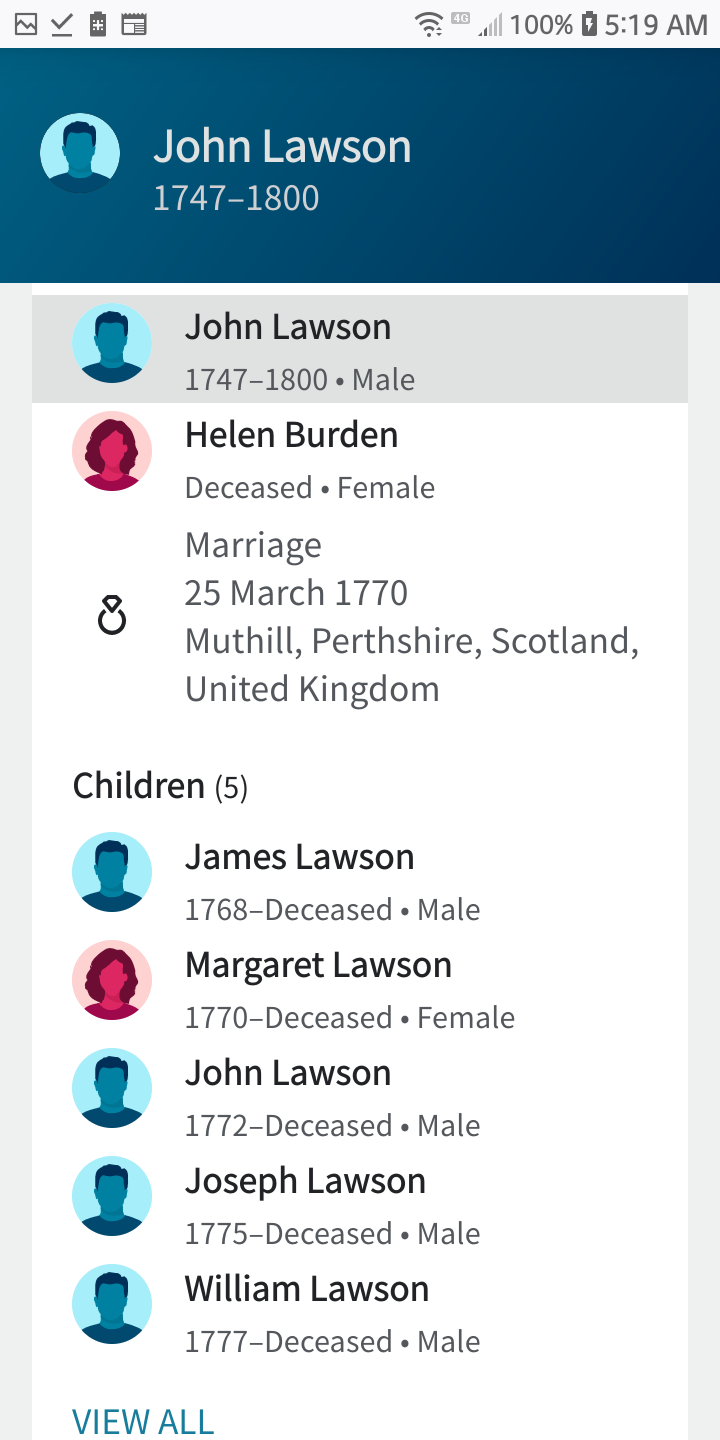Viewport: 720px width, 1440px height.
Task: Open the marriage details for 25 March 1770
Action: point(410,617)
